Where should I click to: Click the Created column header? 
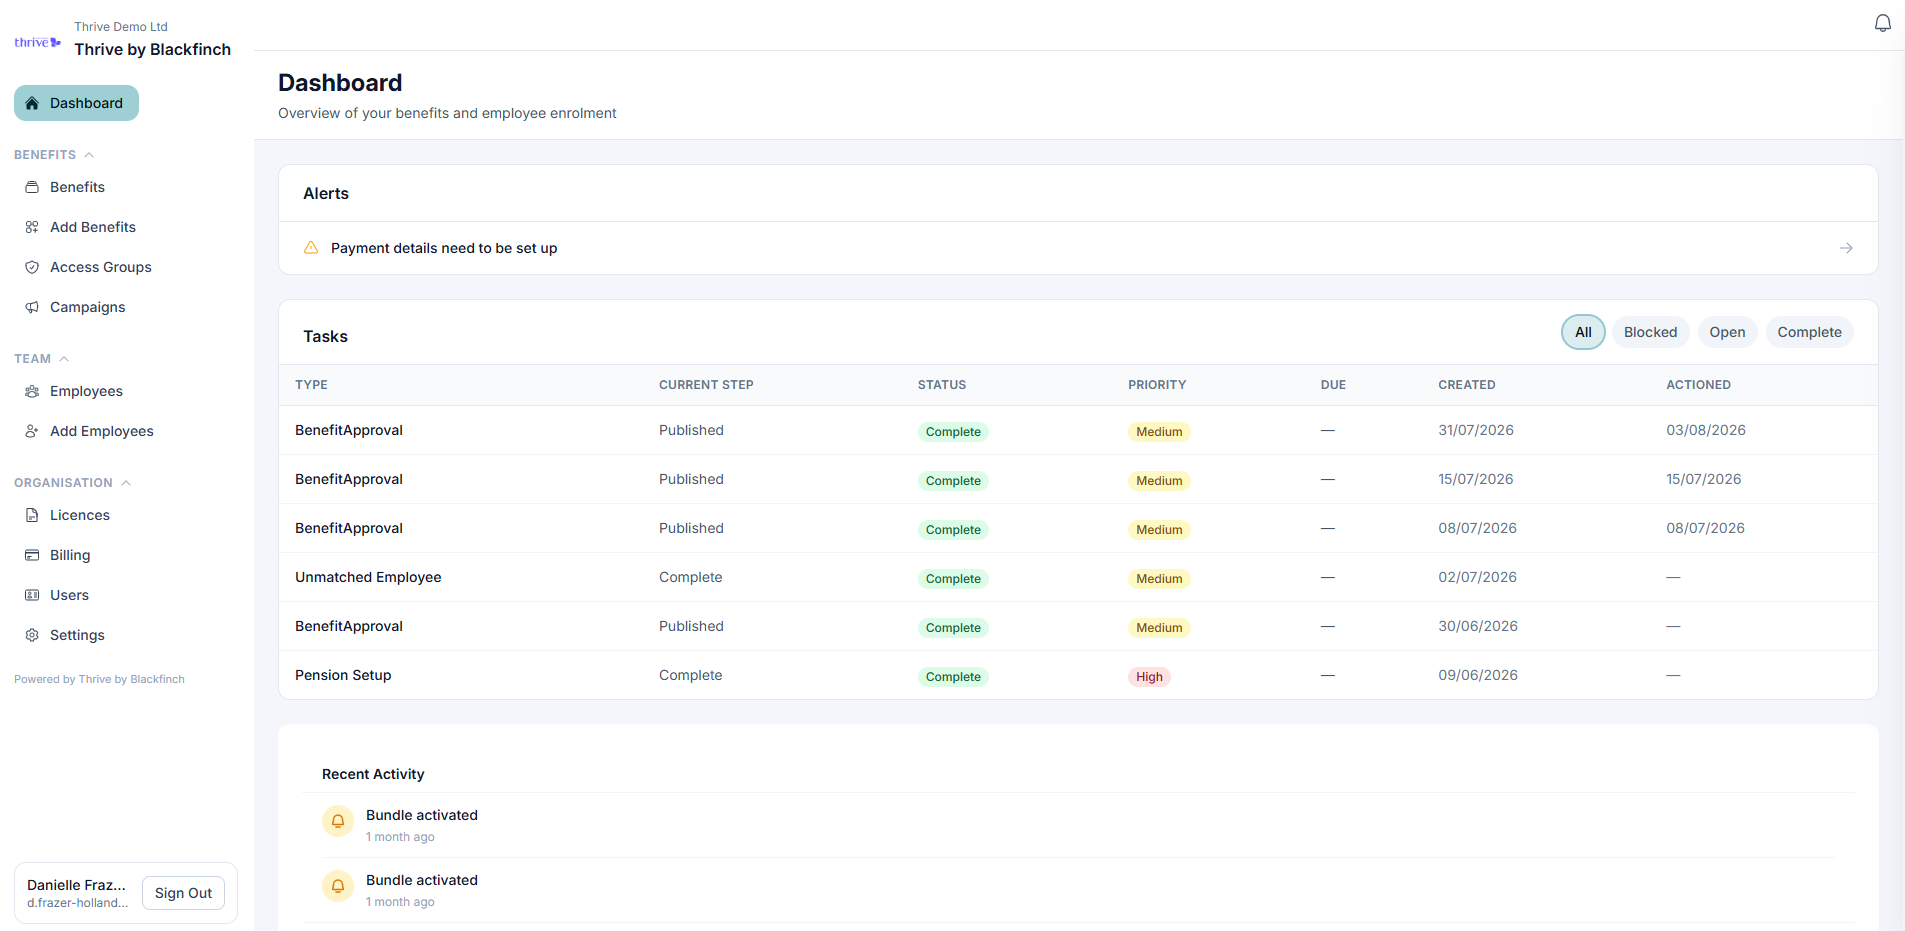click(1467, 385)
